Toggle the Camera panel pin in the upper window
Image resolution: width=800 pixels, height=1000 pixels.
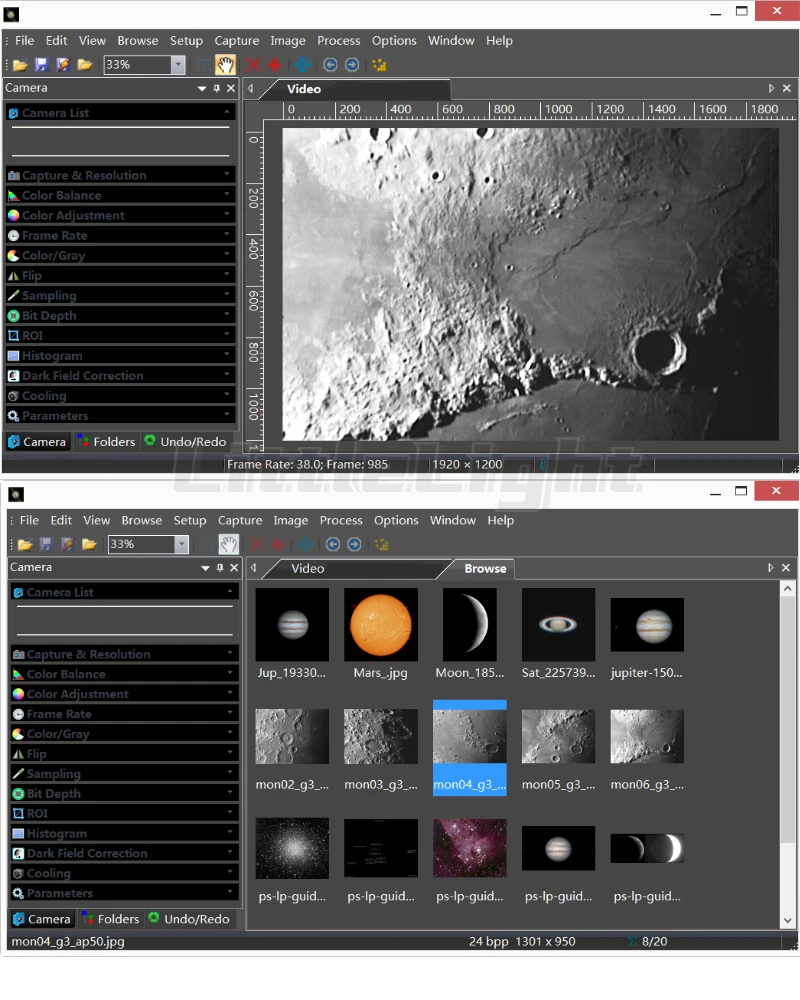pyautogui.click(x=217, y=89)
